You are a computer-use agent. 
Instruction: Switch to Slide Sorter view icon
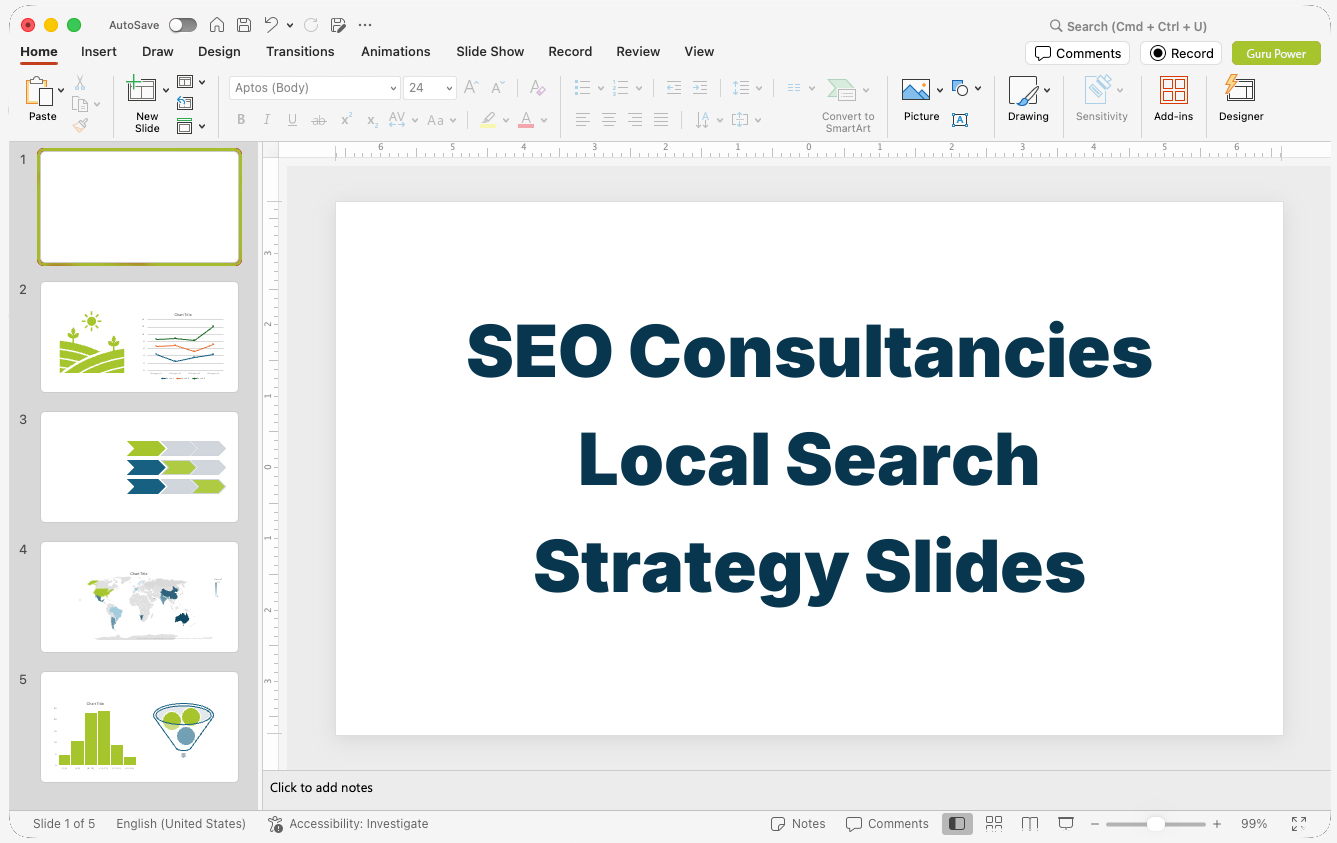(994, 824)
